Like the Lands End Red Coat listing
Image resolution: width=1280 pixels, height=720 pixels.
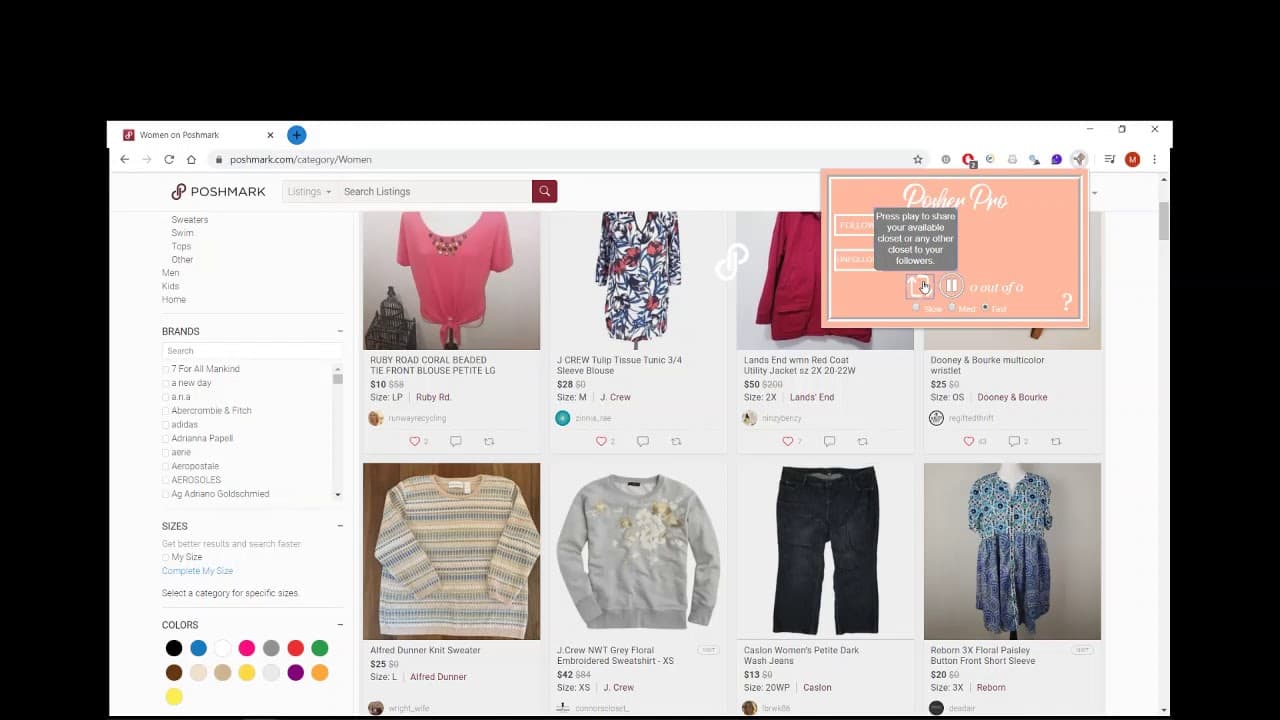(x=788, y=441)
